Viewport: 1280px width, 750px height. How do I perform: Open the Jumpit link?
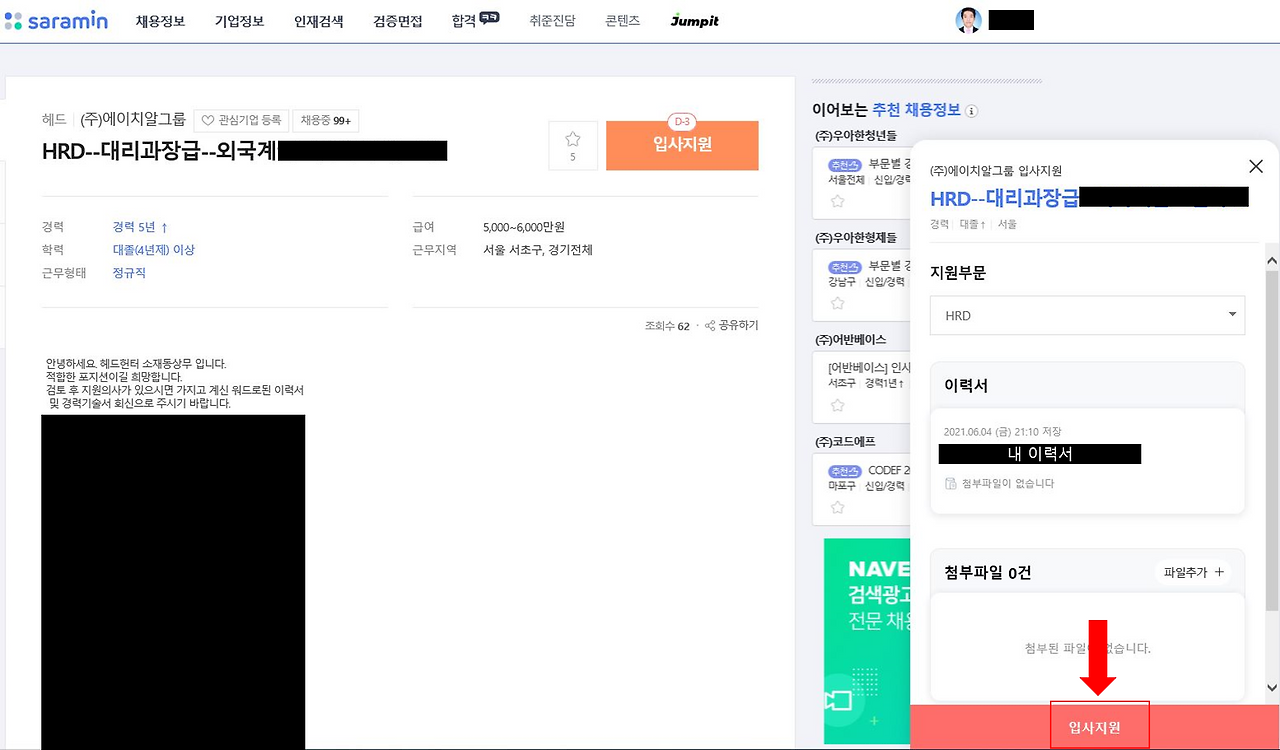click(695, 21)
